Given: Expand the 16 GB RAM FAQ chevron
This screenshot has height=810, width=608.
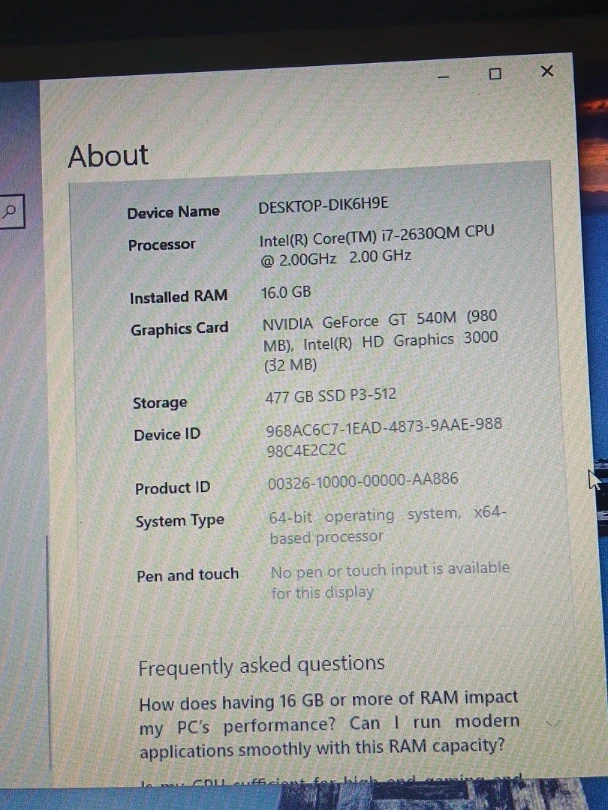Looking at the screenshot, I should click(553, 722).
